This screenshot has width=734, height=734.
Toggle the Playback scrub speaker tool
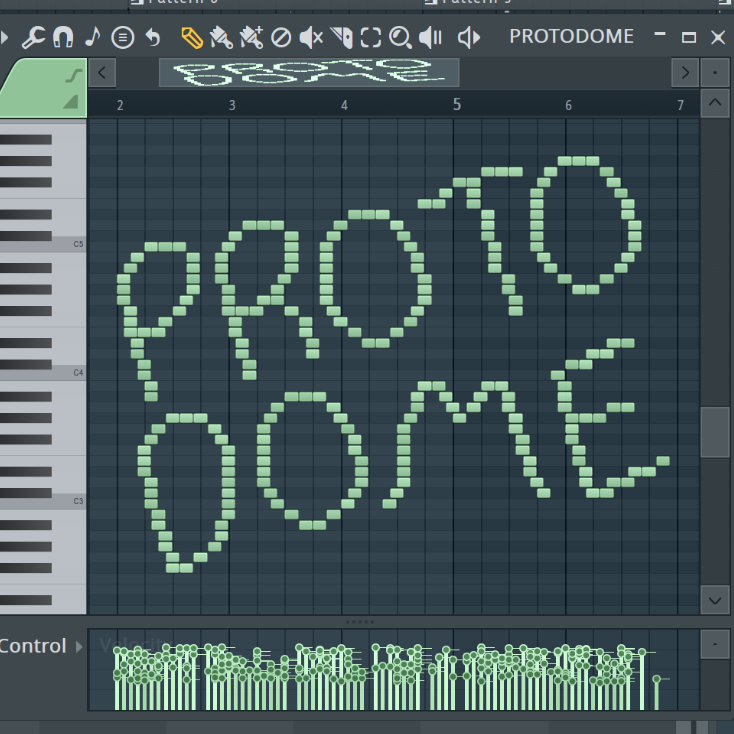coord(431,38)
